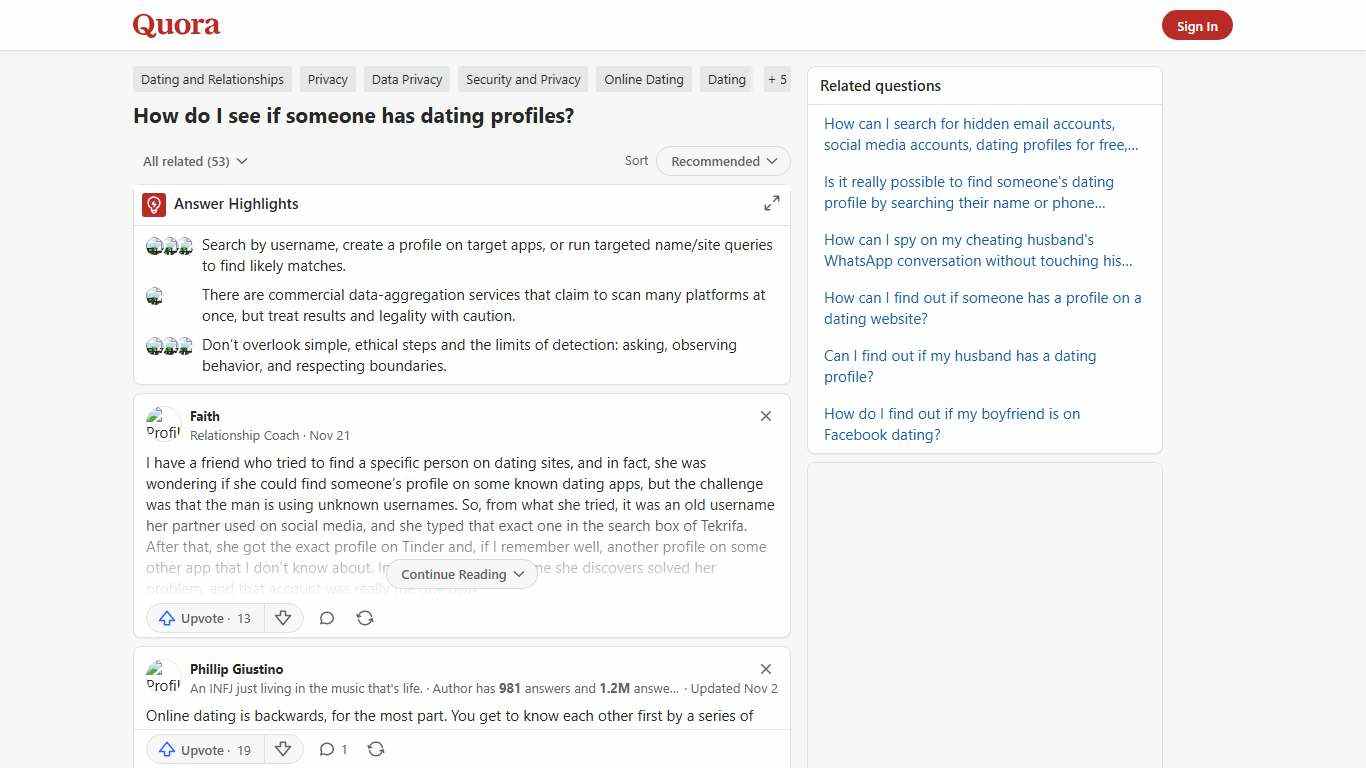Image resolution: width=1366 pixels, height=768 pixels.
Task: Select the Data Privacy topic tag
Action: pos(406,79)
